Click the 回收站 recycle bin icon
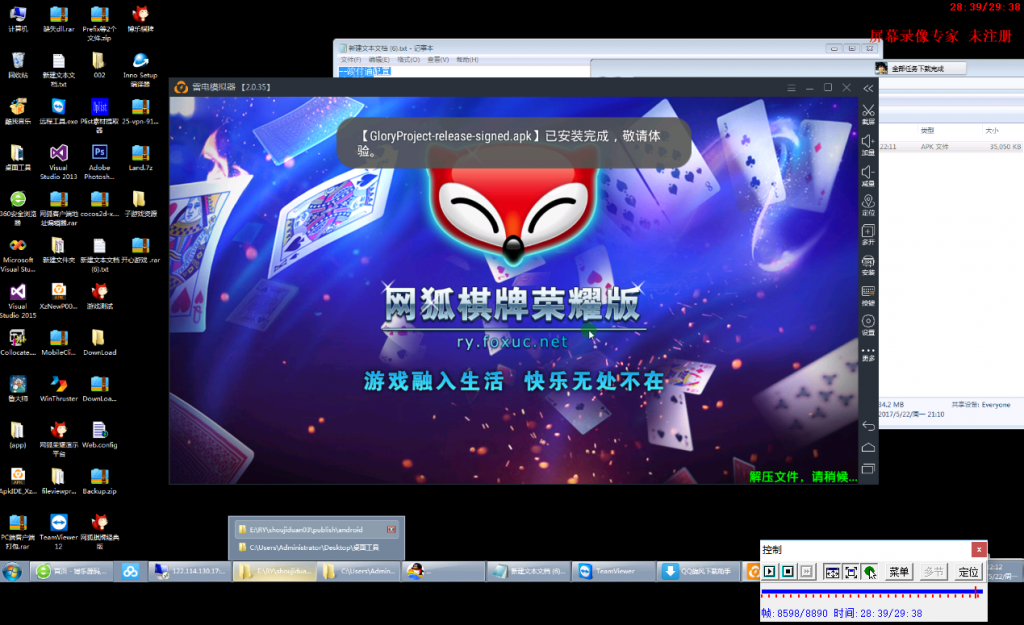 pyautogui.click(x=18, y=65)
